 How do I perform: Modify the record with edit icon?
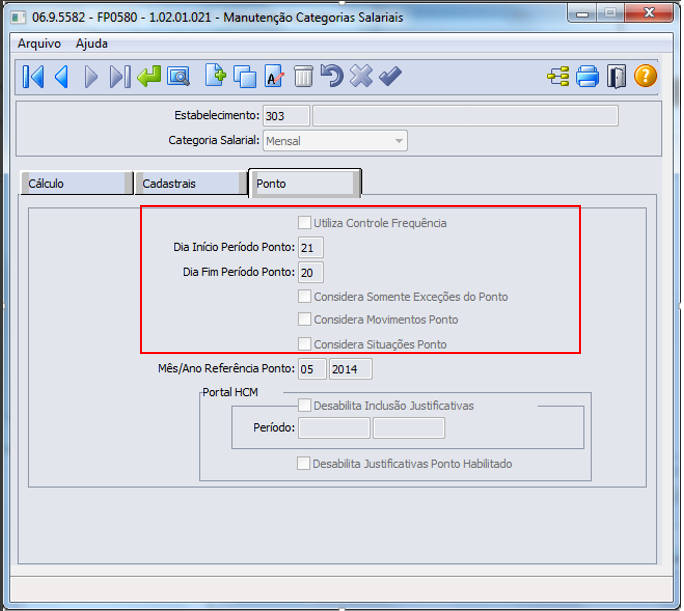pyautogui.click(x=274, y=76)
